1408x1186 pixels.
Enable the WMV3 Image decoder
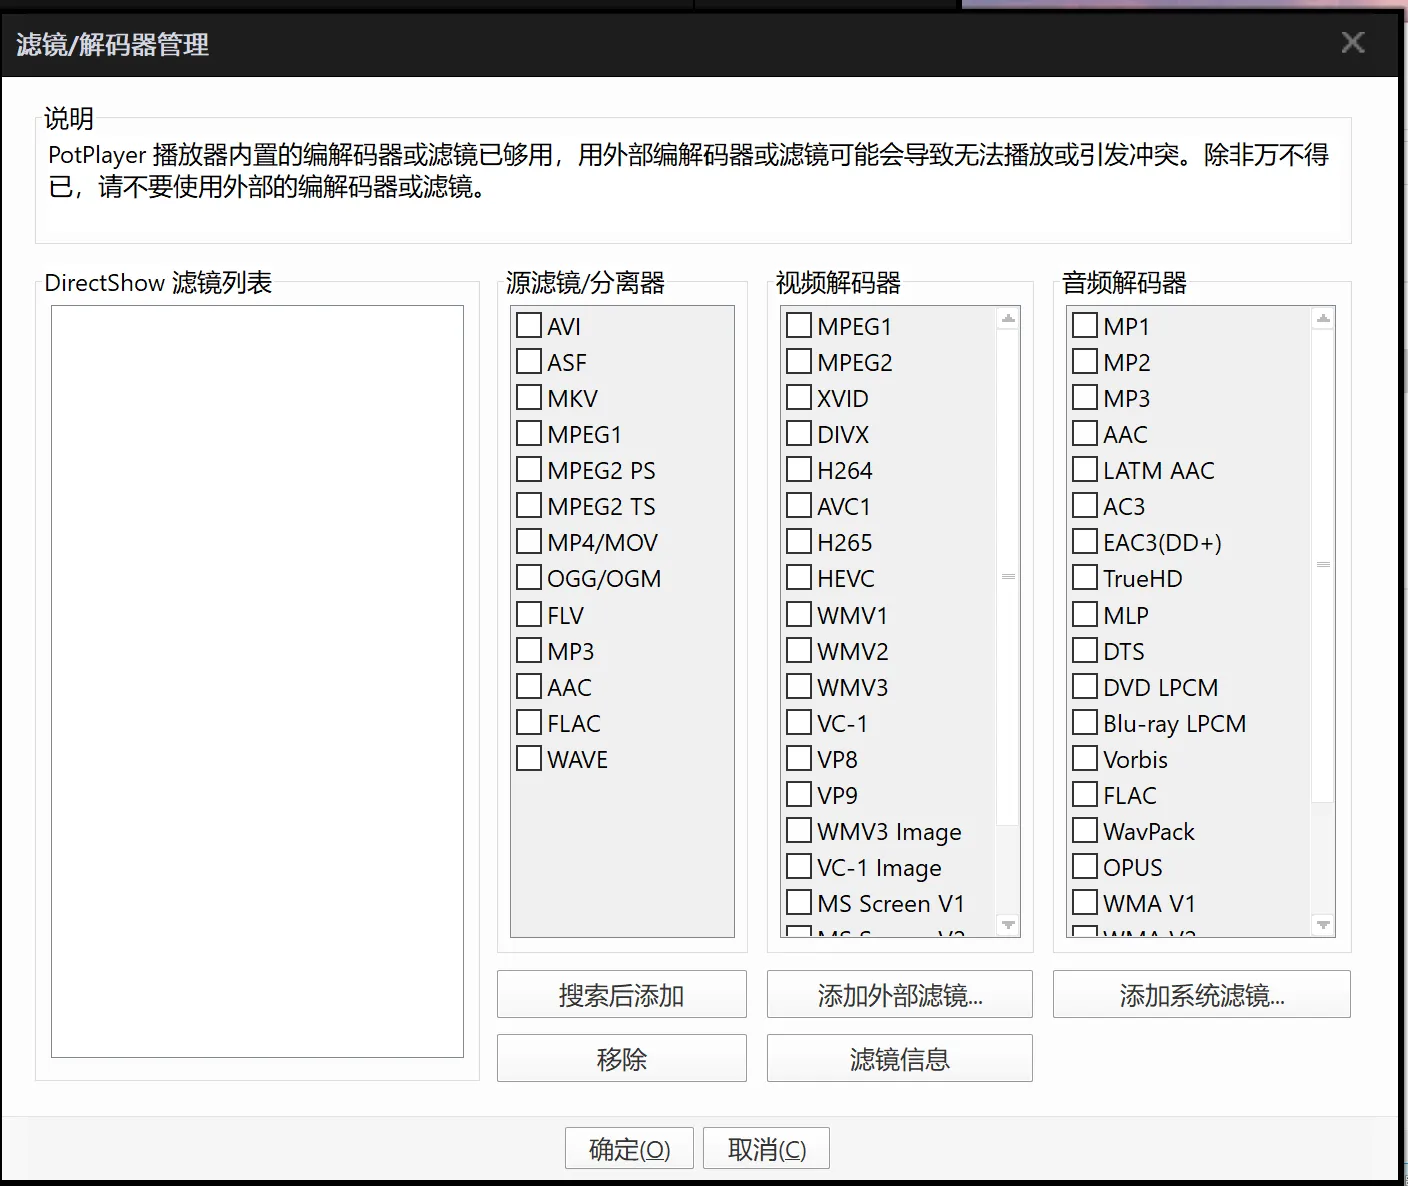point(797,830)
